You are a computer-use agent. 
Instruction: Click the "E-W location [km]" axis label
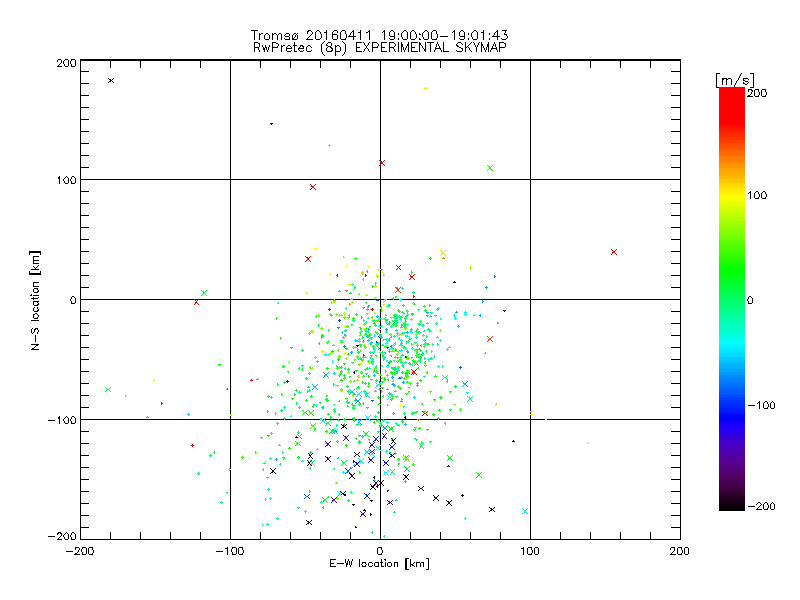(x=379, y=564)
